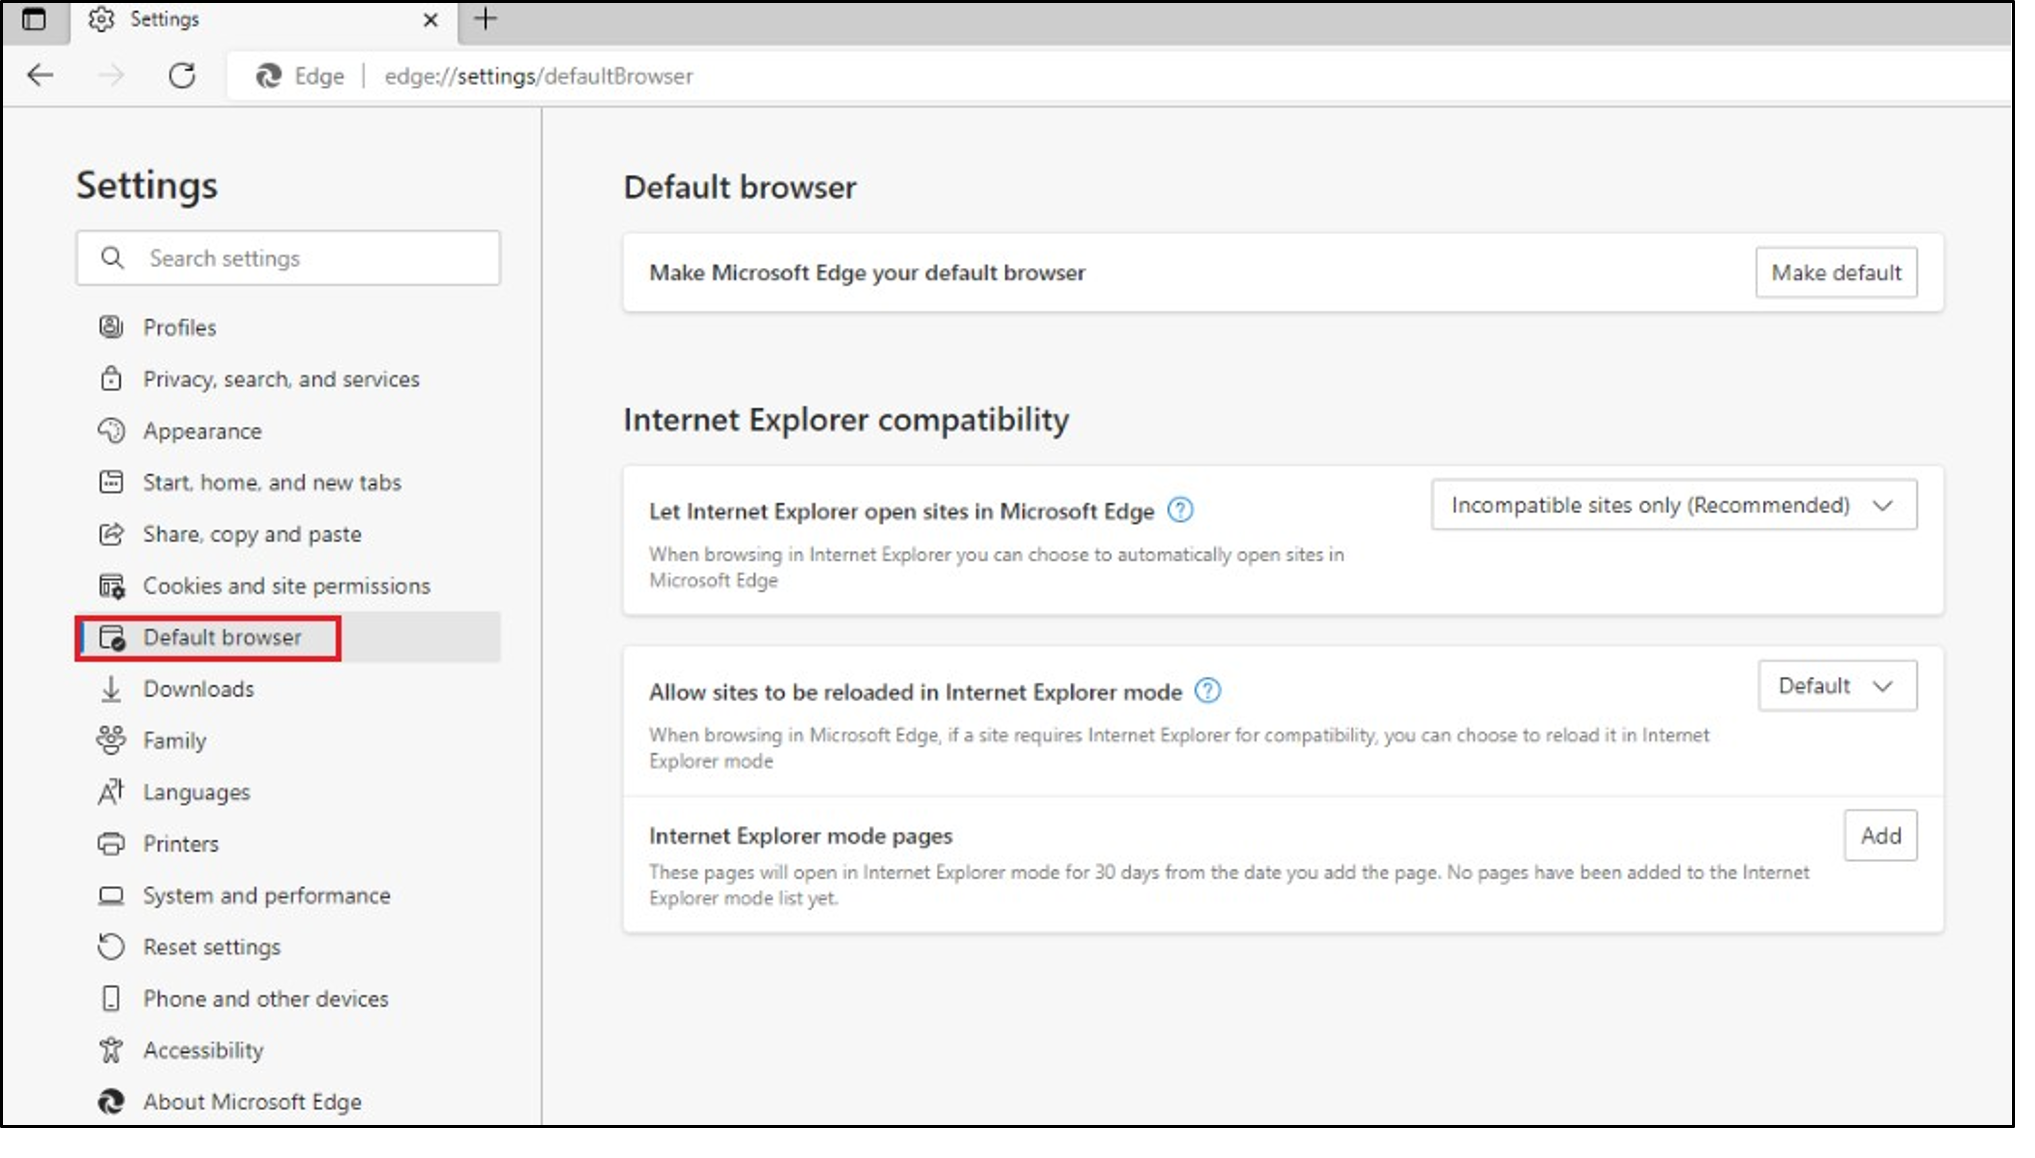
Task: Click the help icon beside Let Internet Explorer open sites
Action: pyautogui.click(x=1181, y=510)
